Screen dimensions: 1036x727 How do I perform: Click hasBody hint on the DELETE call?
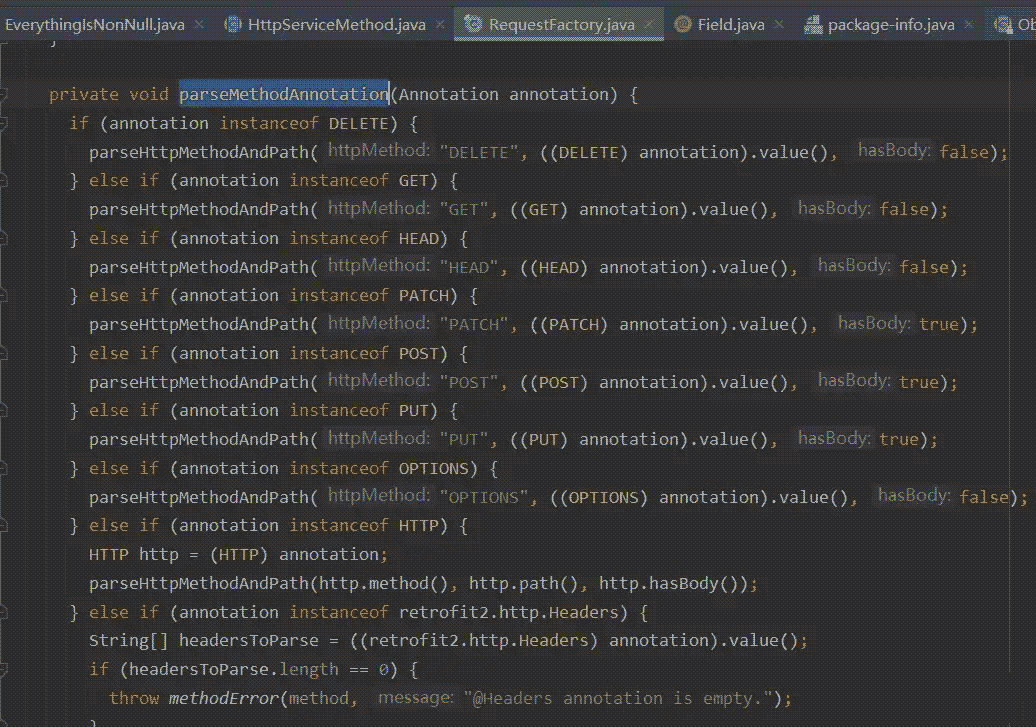point(894,151)
